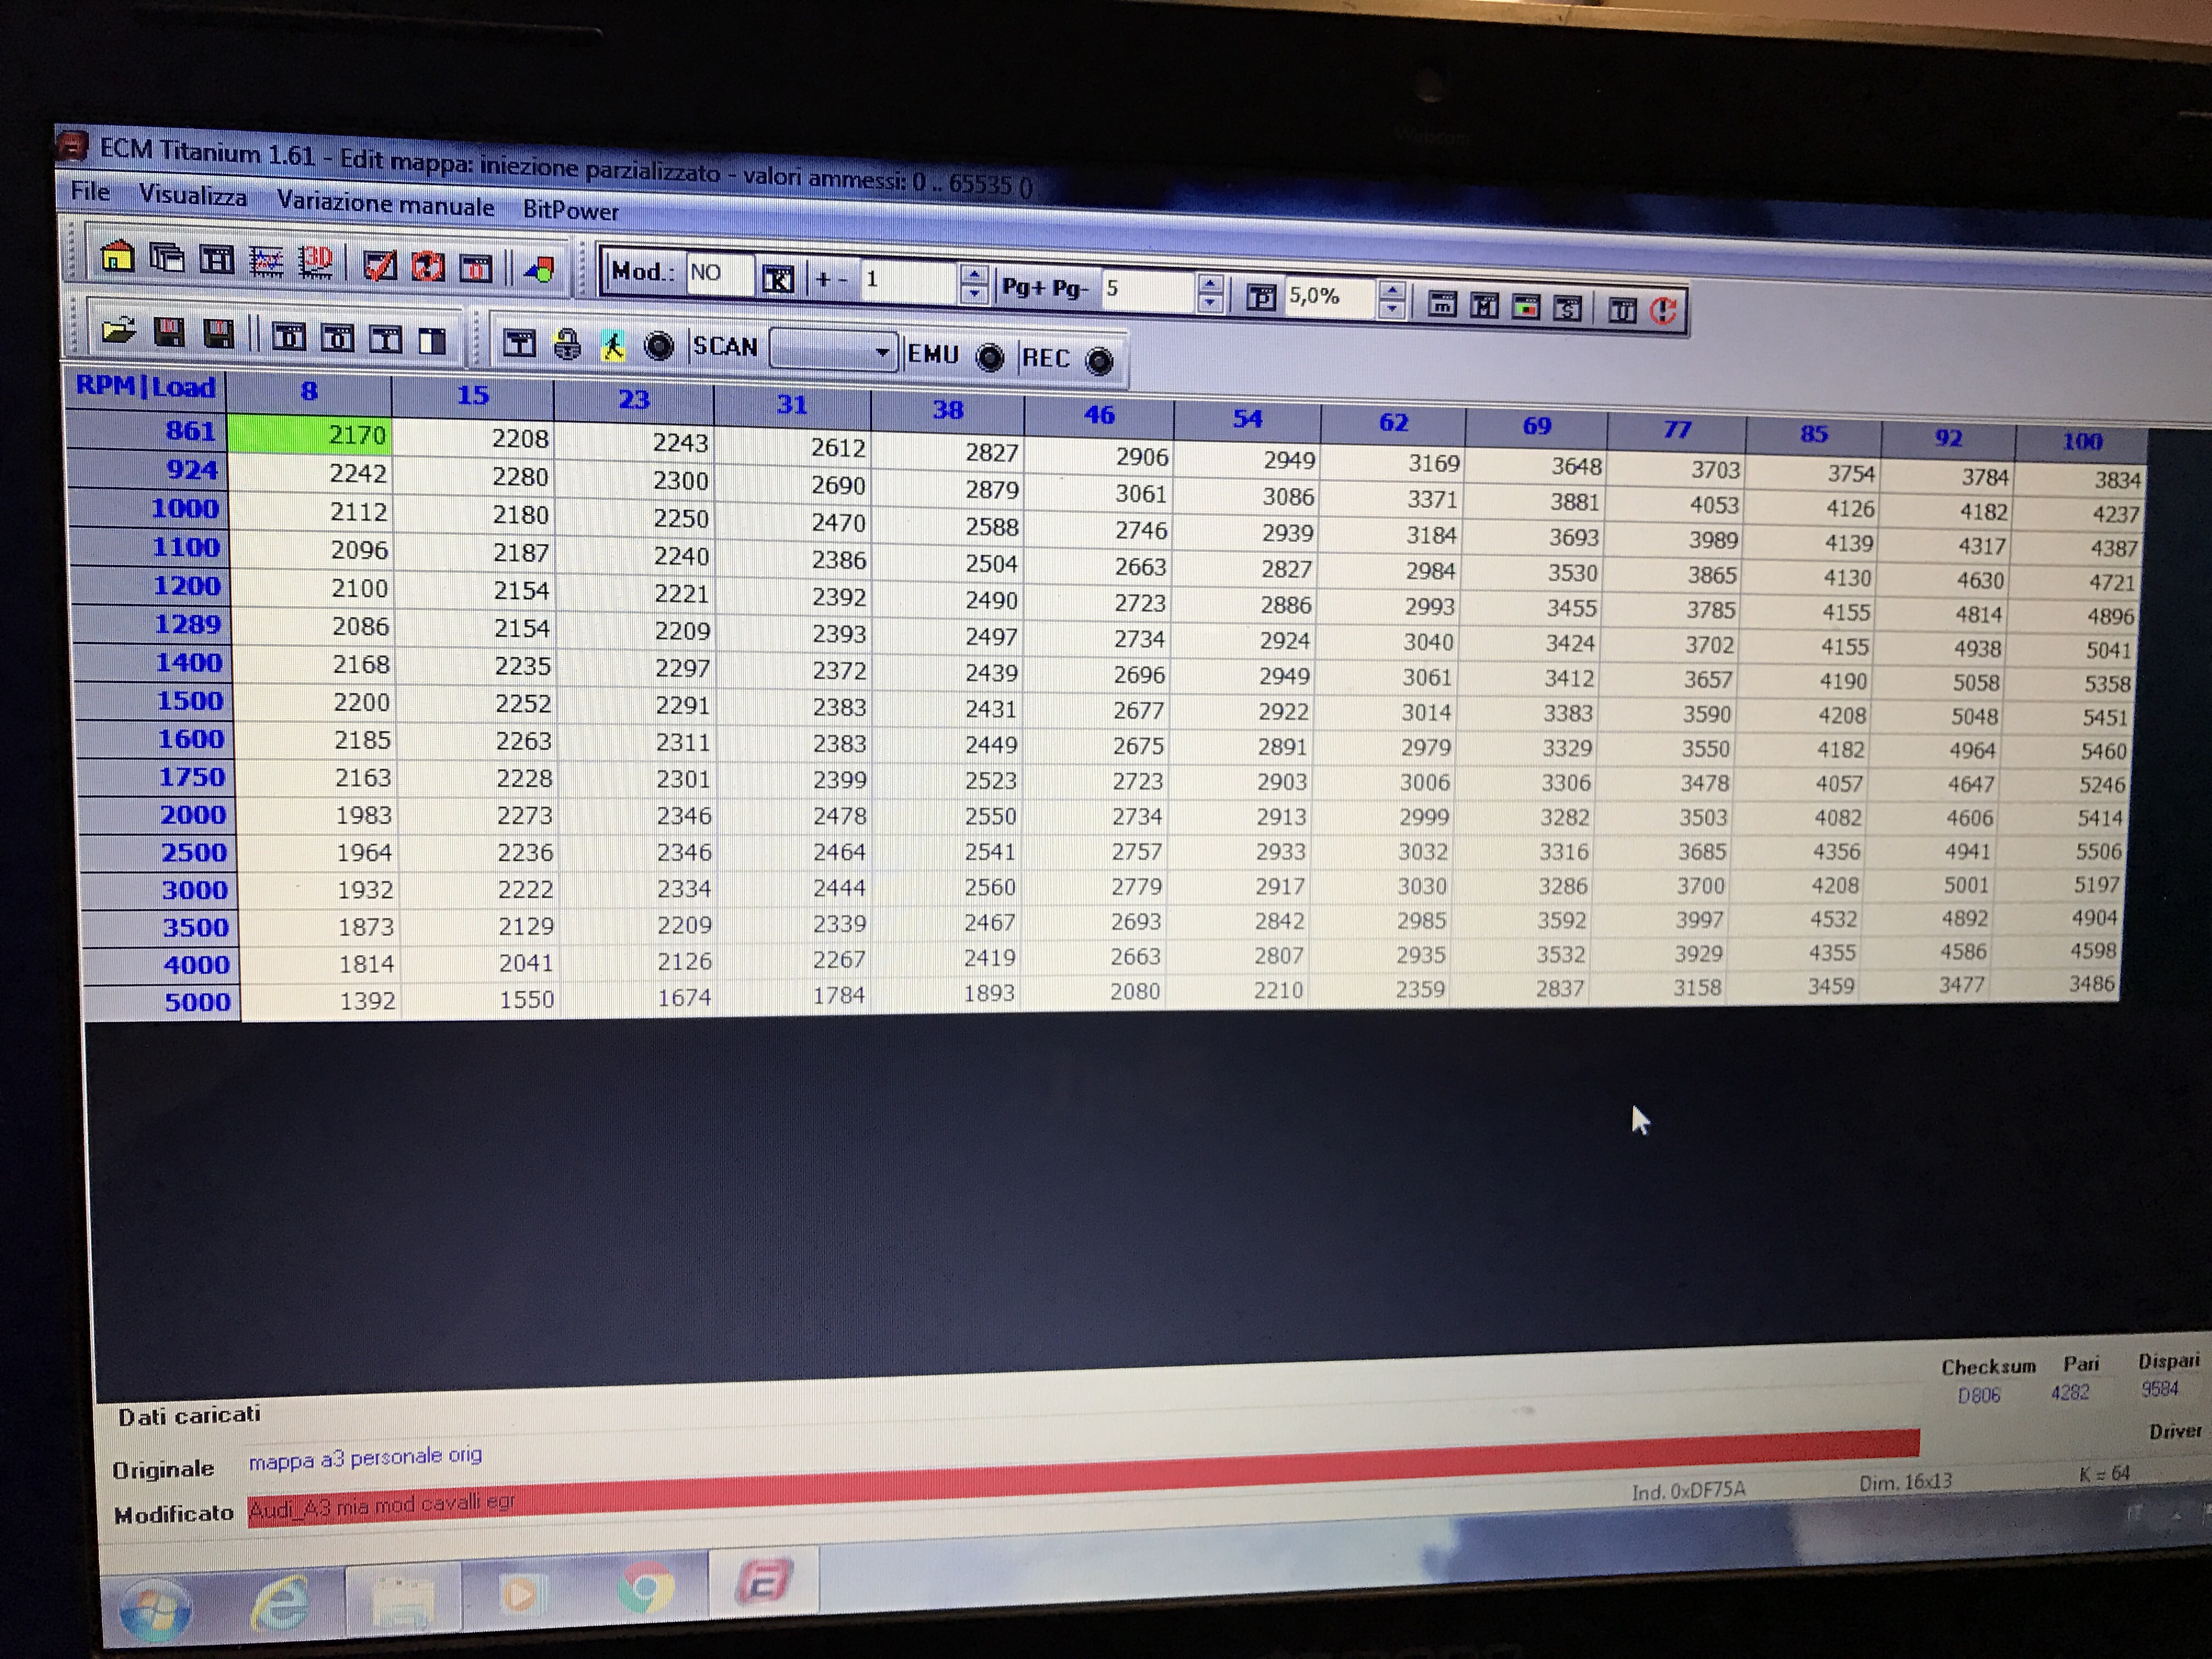
Task: Click the RPM|Load corner header
Action: point(146,387)
